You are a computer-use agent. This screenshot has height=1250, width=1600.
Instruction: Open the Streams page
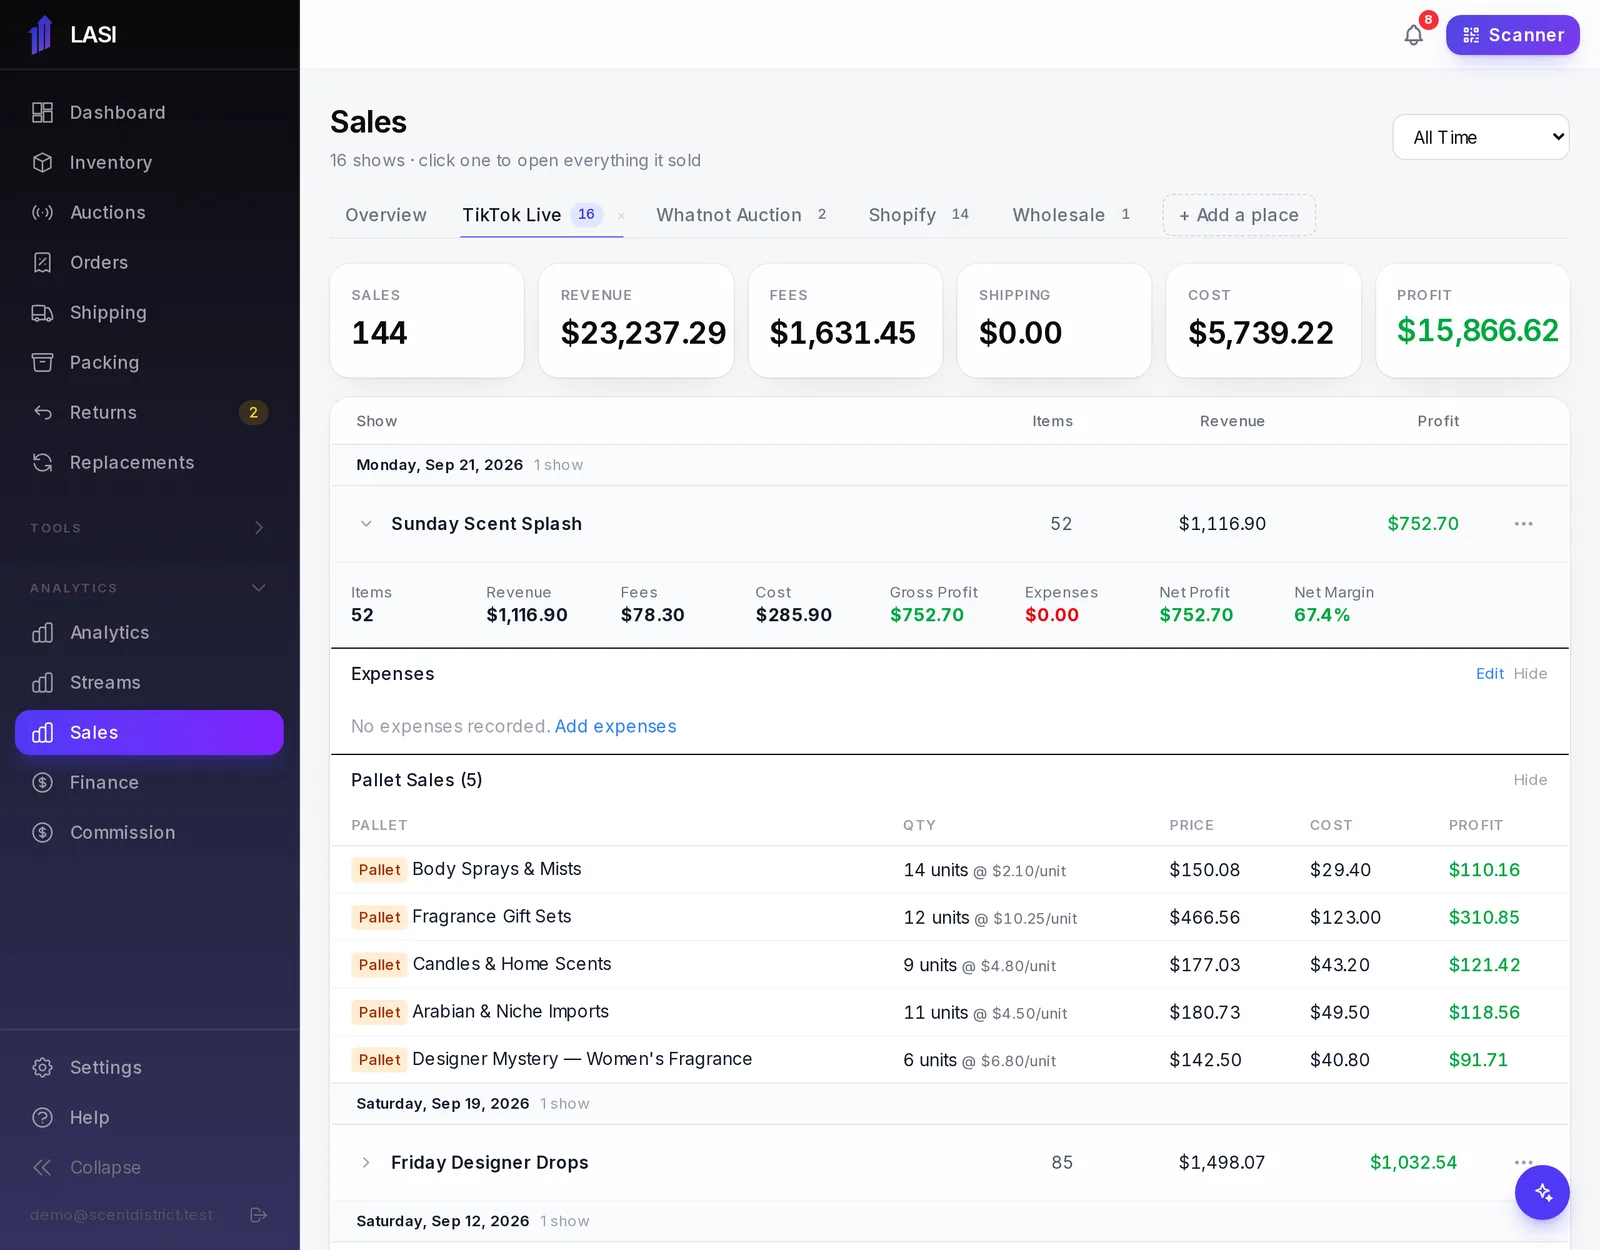pos(149,683)
